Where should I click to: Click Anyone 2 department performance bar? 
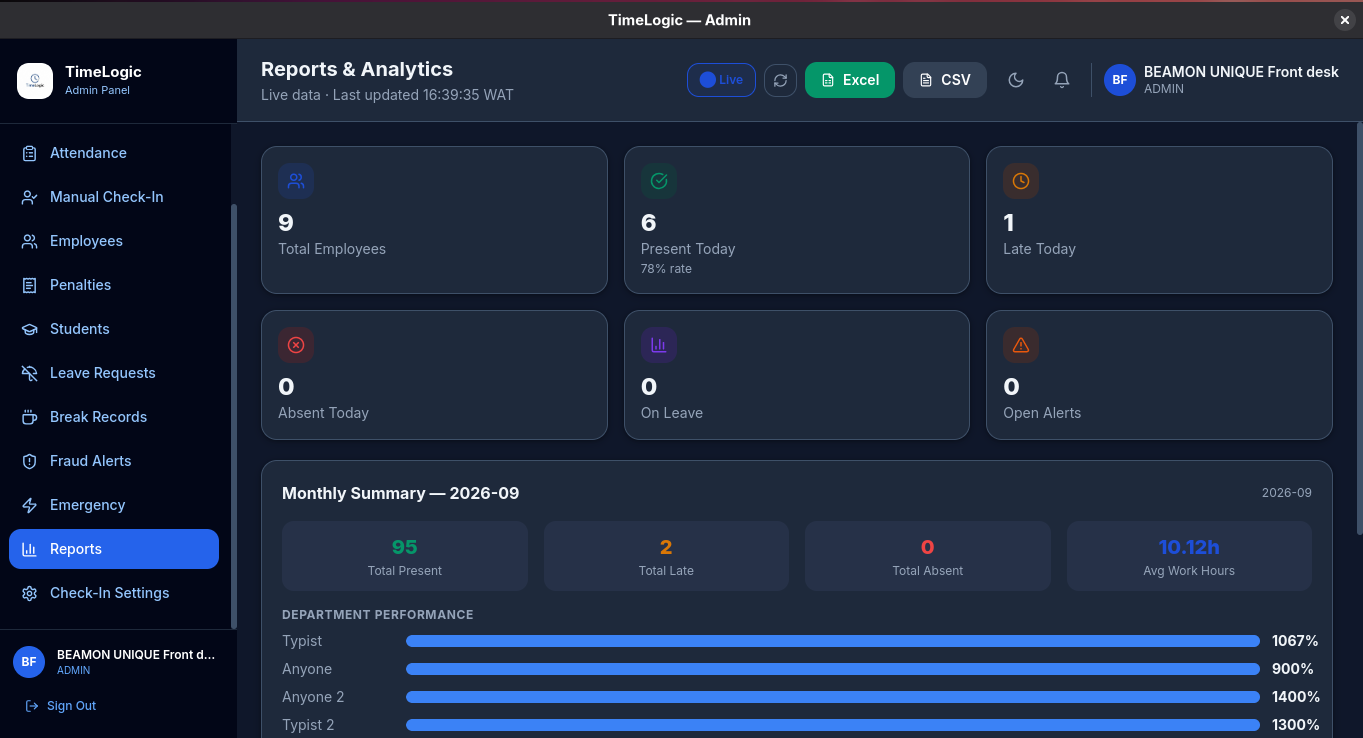pyautogui.click(x=833, y=697)
